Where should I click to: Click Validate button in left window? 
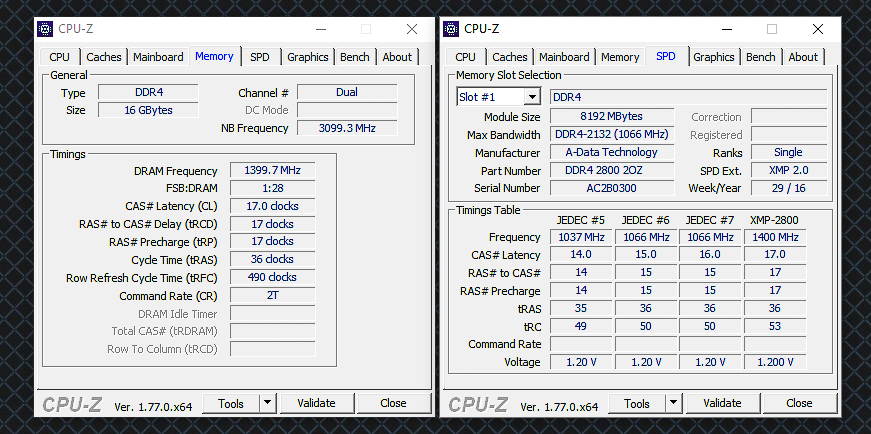(x=317, y=403)
